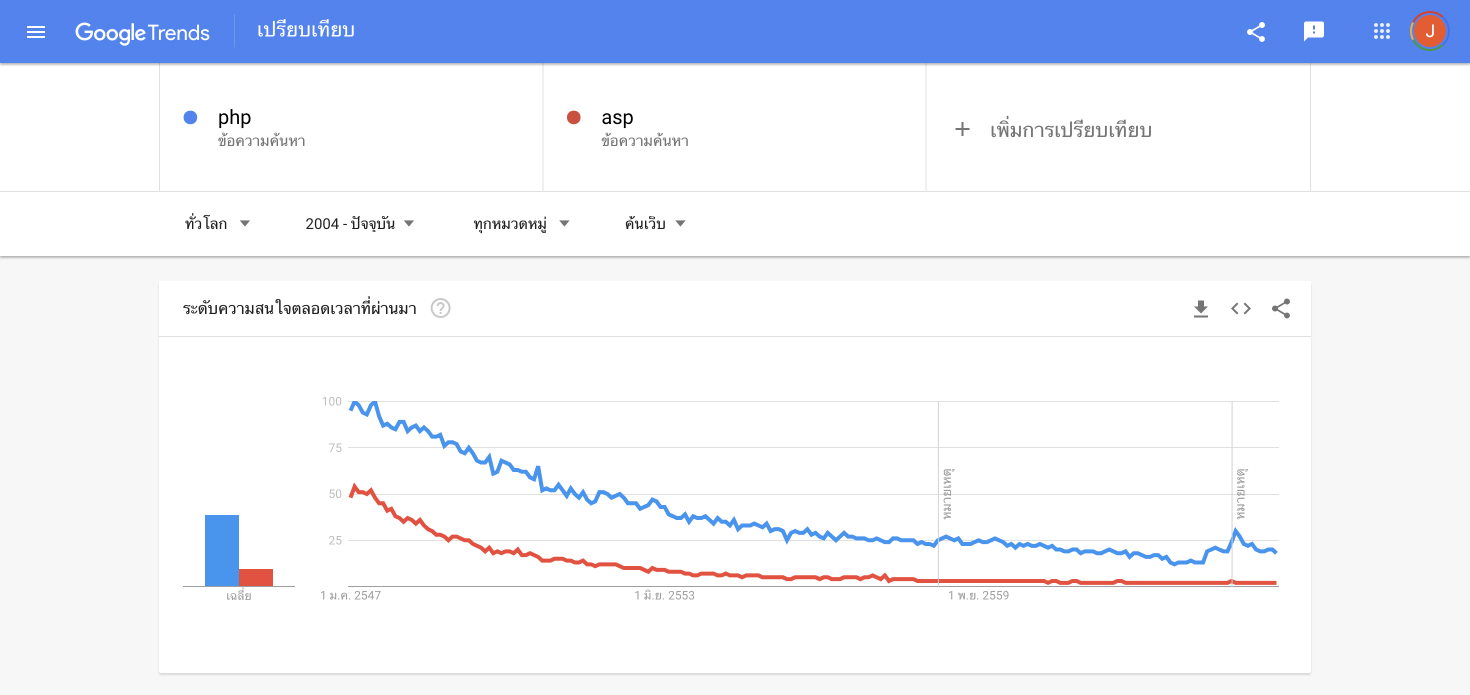Click the blue php average bar
Image resolution: width=1470 pixels, height=695 pixels.
222,550
